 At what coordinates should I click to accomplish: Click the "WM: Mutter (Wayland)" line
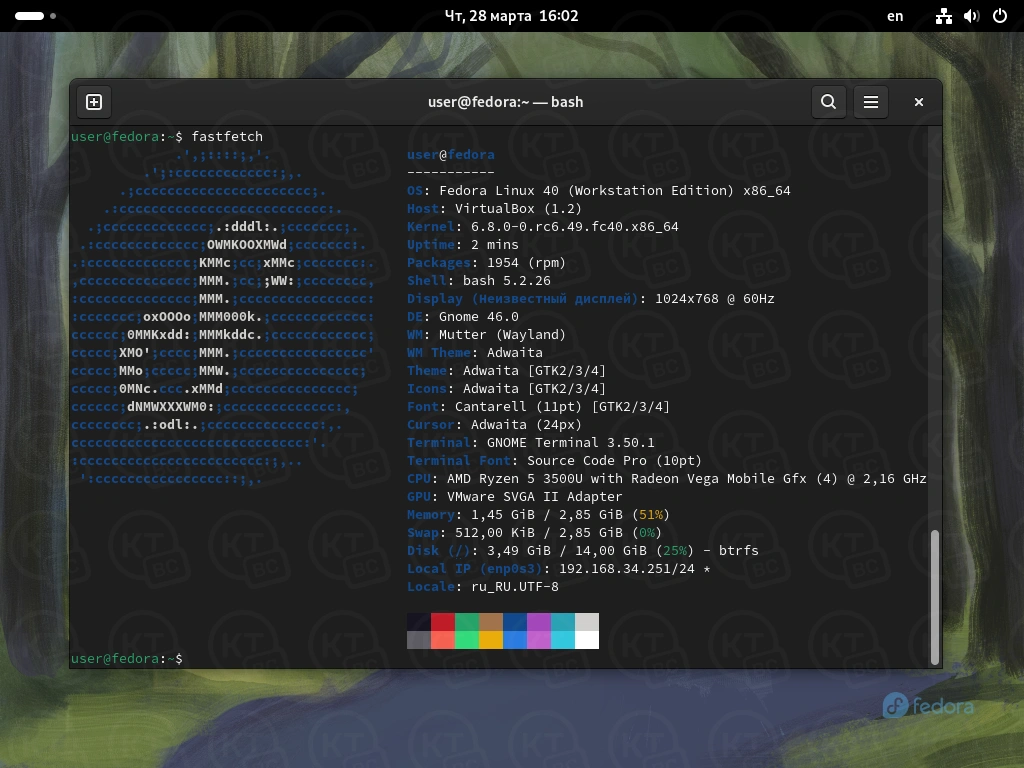click(486, 334)
